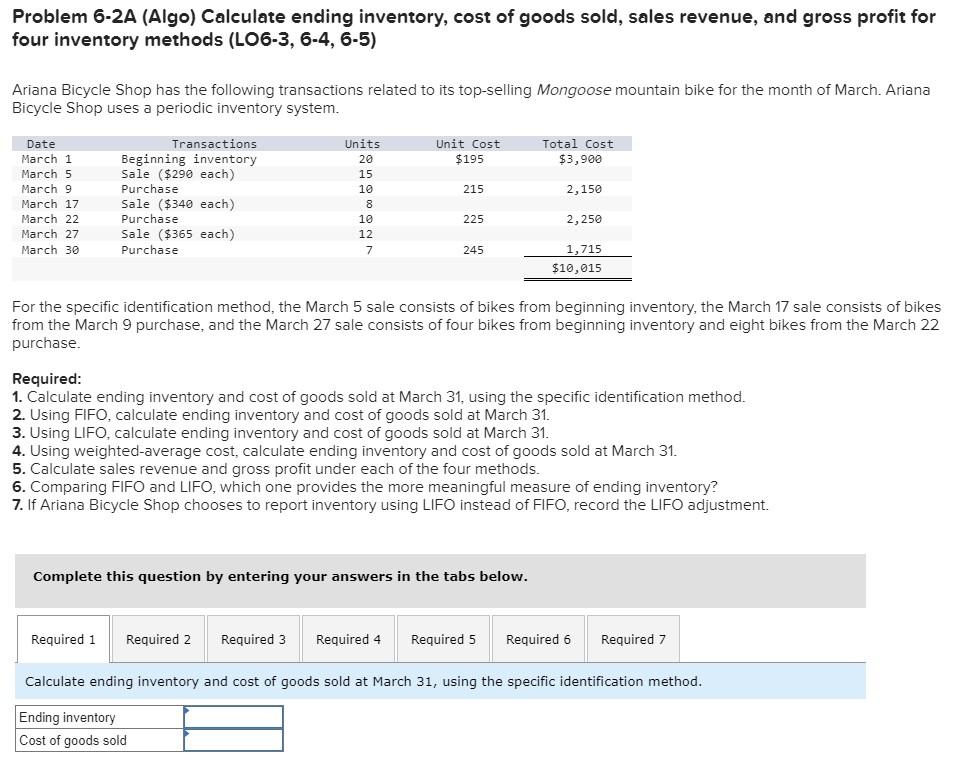The width and height of the screenshot is (957, 772).
Task: Click the instruction 'Calculate ending inventory and cost...' under the tabs
Action: pyautogui.click(x=364, y=681)
